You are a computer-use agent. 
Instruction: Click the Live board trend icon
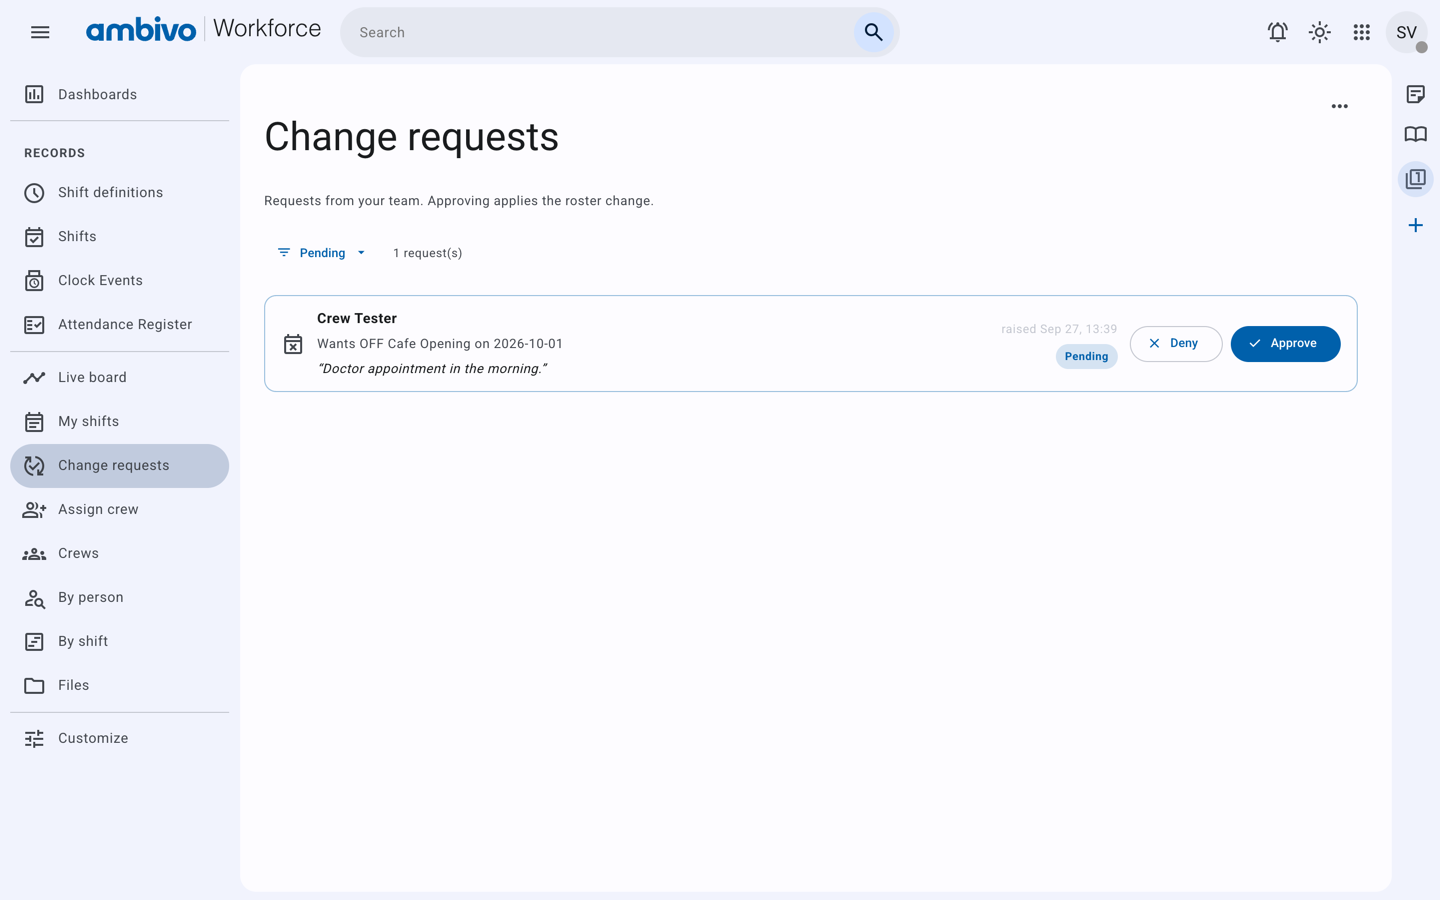(34, 377)
